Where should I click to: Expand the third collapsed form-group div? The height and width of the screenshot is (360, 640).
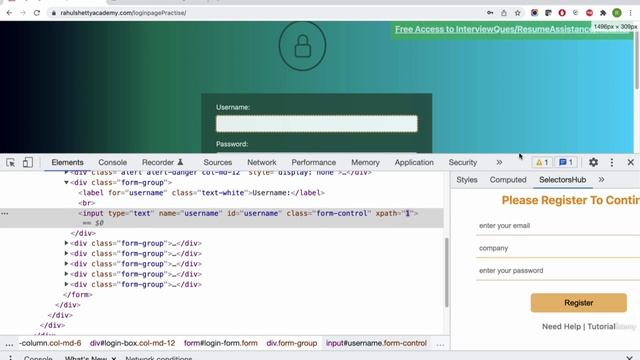pos(66,264)
